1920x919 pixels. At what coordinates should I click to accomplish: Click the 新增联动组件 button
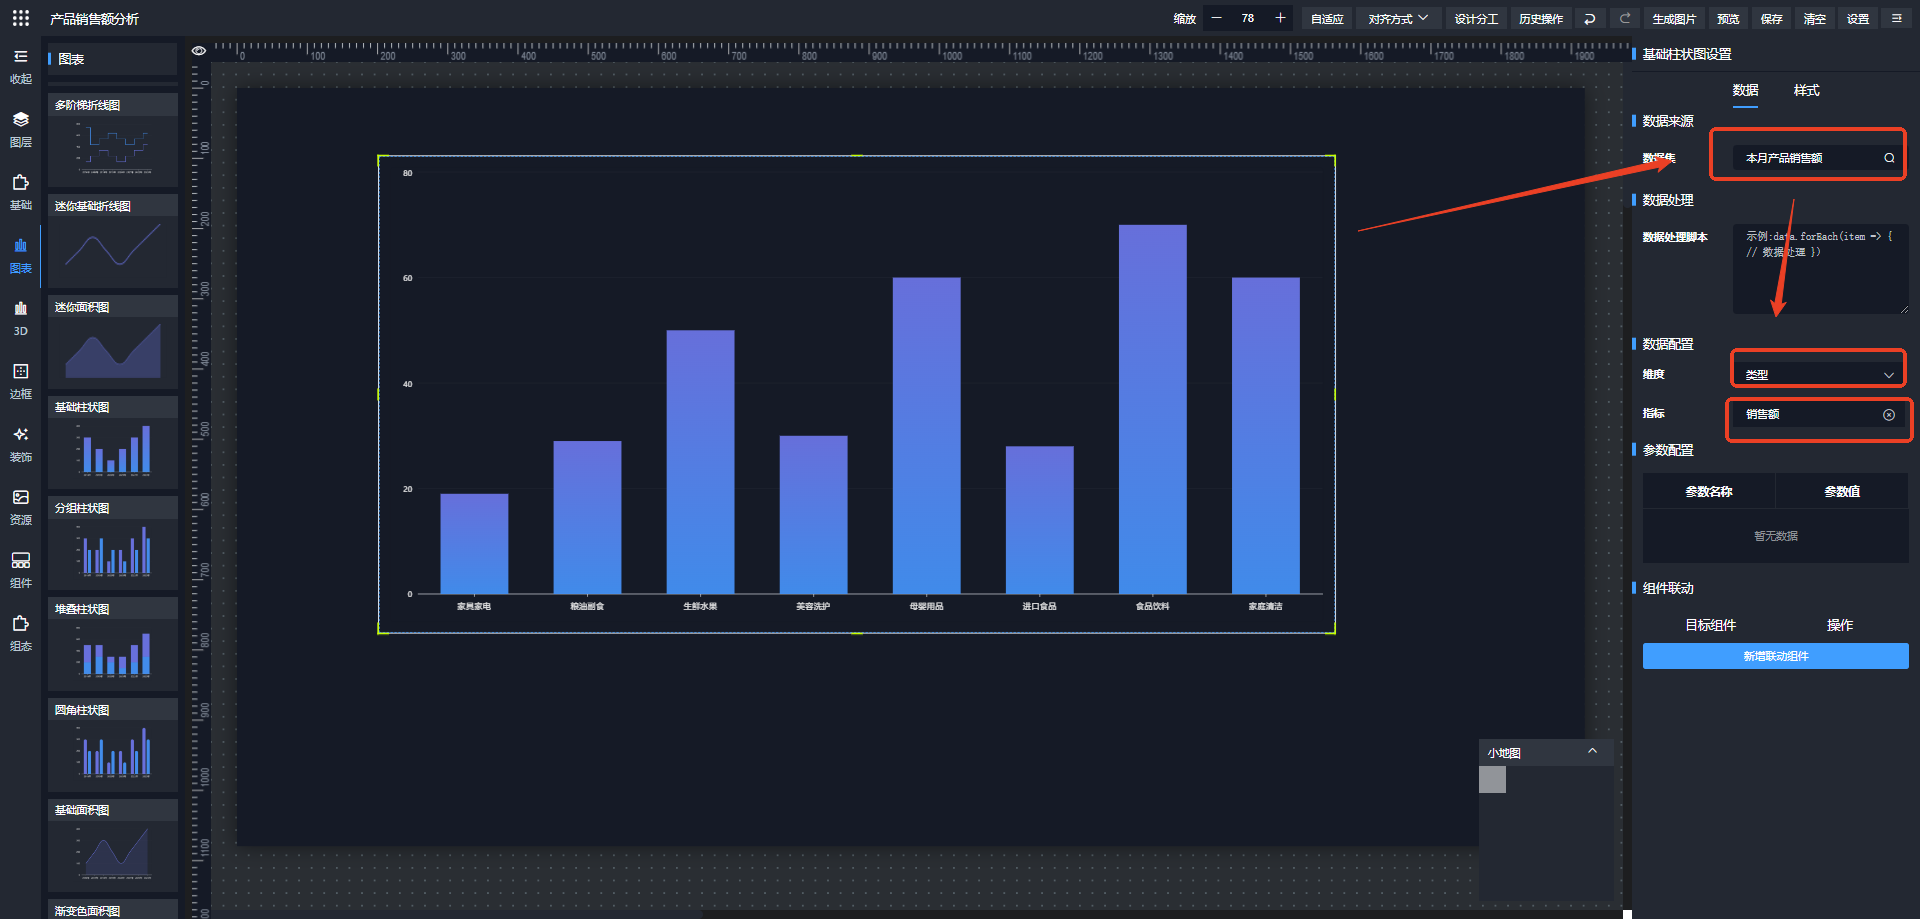(x=1775, y=656)
